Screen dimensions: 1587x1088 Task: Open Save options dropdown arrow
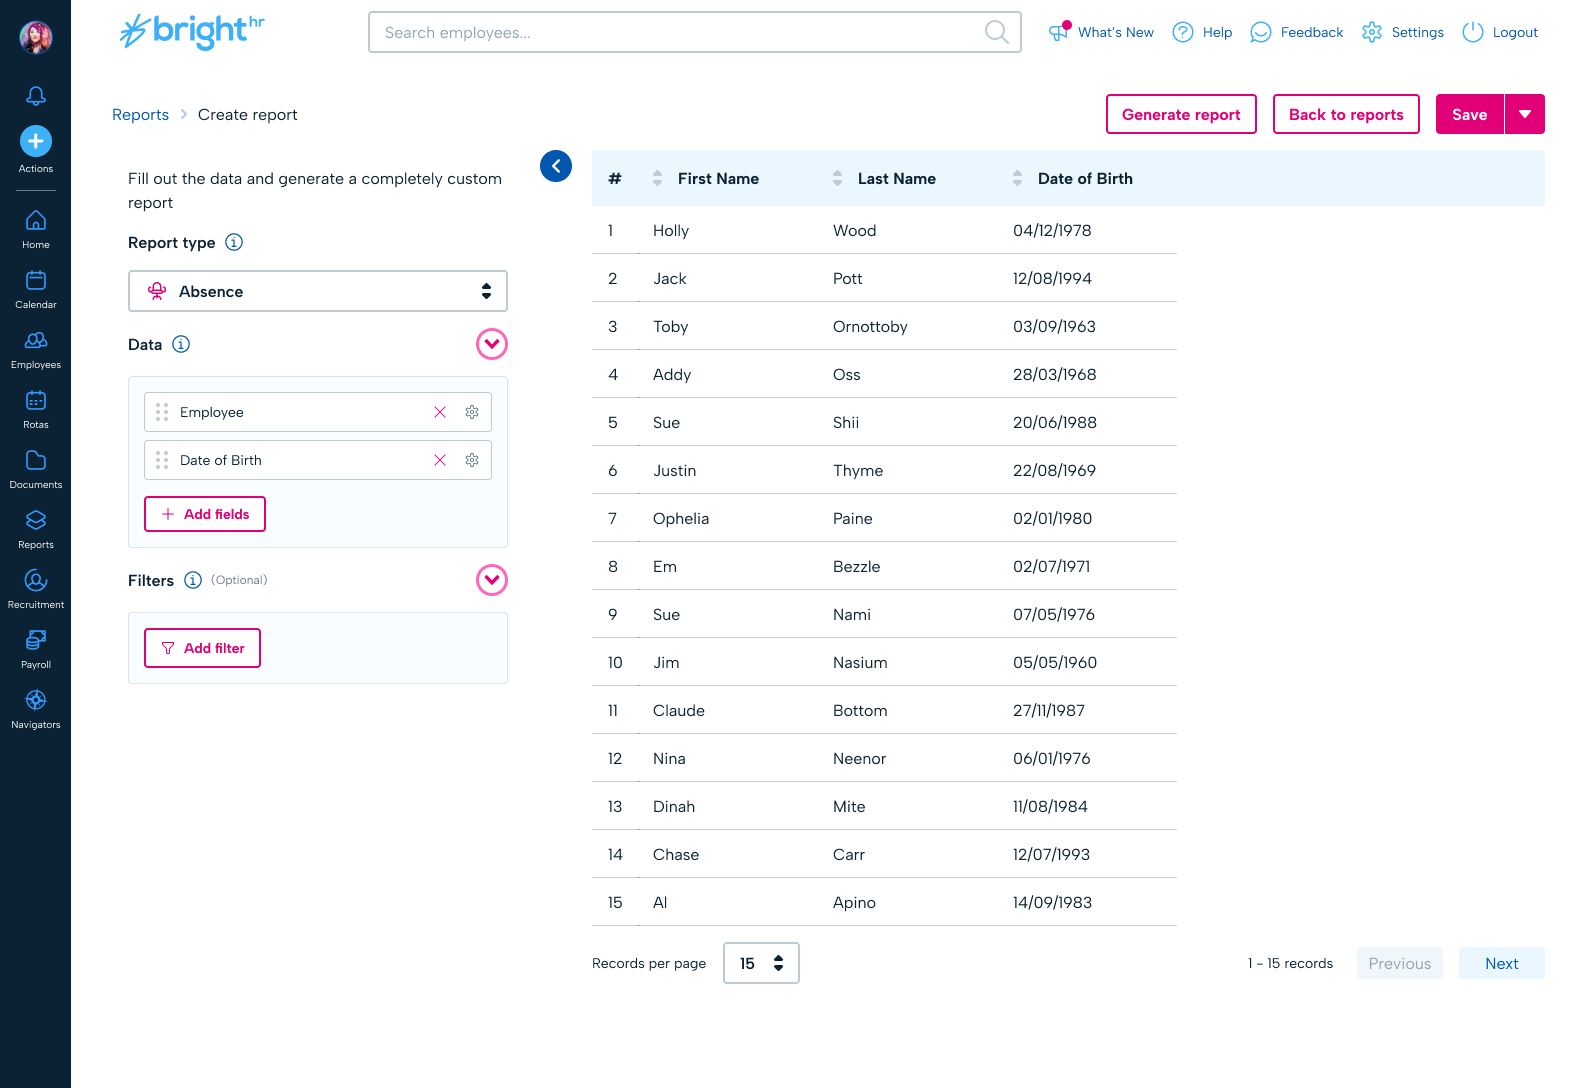(x=1525, y=114)
